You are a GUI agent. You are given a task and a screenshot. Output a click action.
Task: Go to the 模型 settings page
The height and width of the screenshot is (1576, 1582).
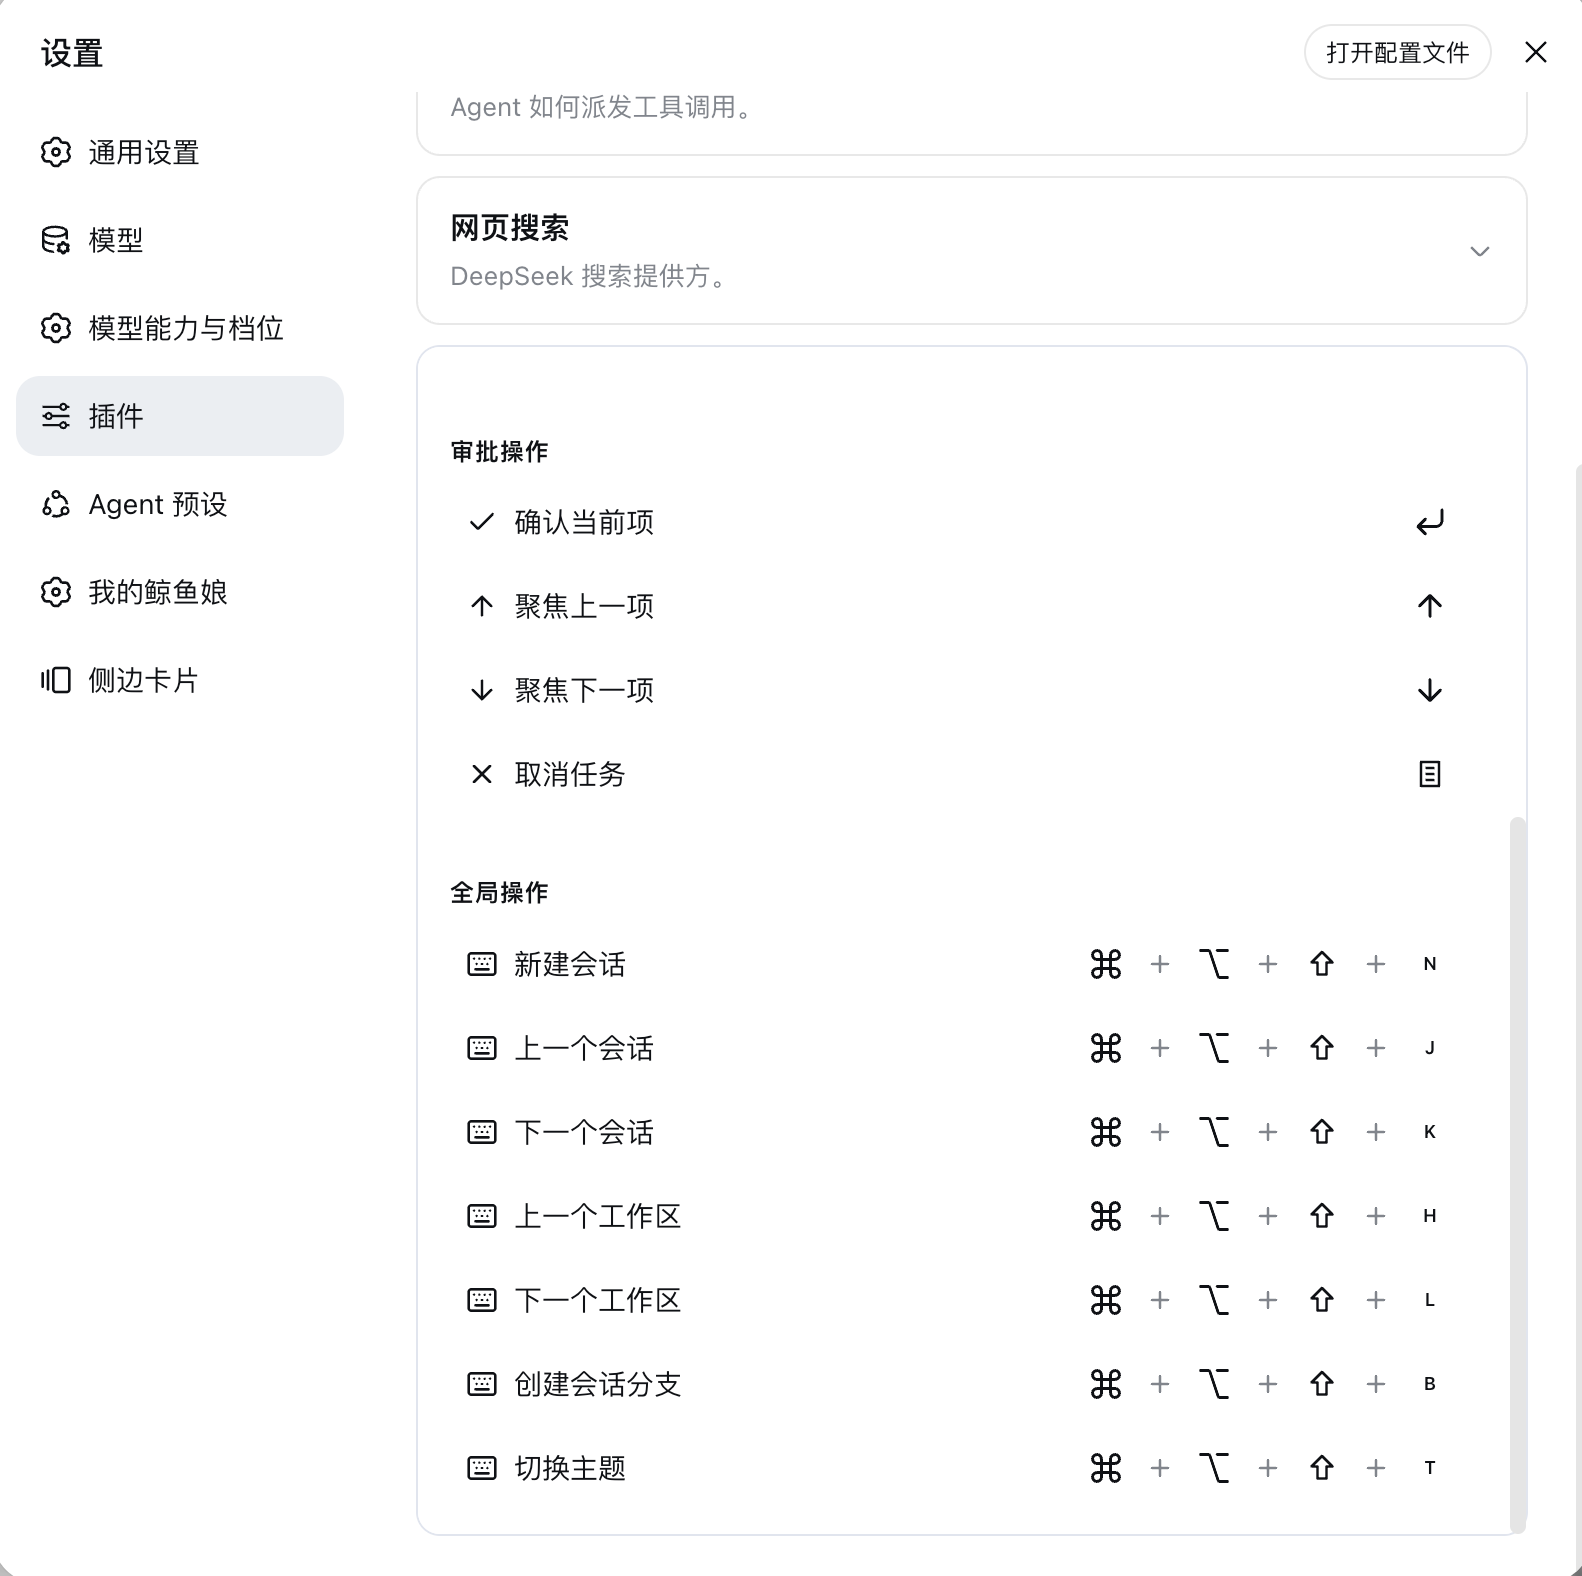[x=180, y=240]
